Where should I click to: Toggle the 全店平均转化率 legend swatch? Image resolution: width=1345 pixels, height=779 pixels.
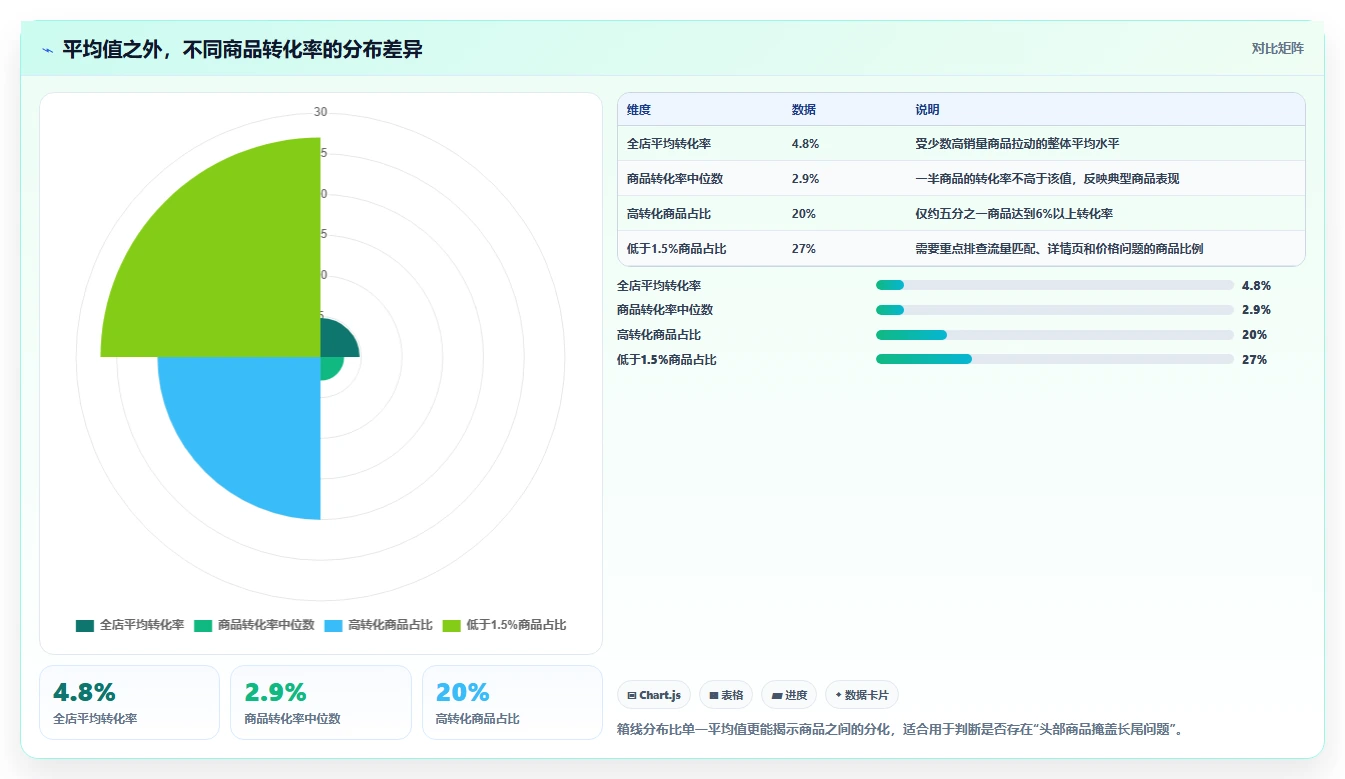85,625
